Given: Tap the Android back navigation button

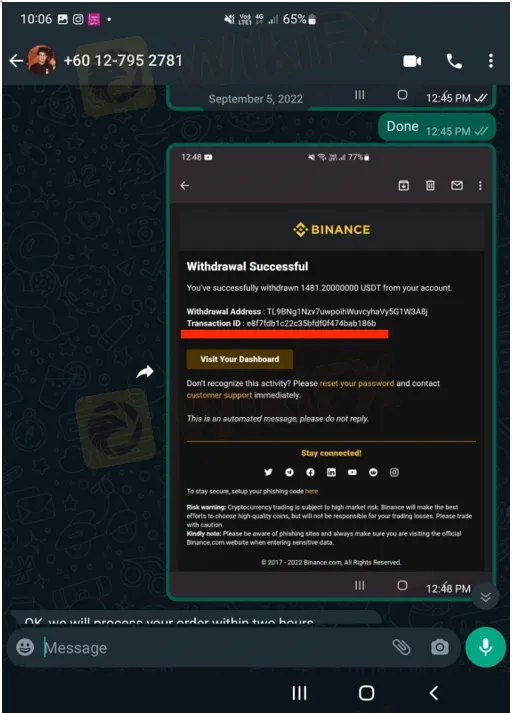Looking at the screenshot, I should (x=434, y=693).
